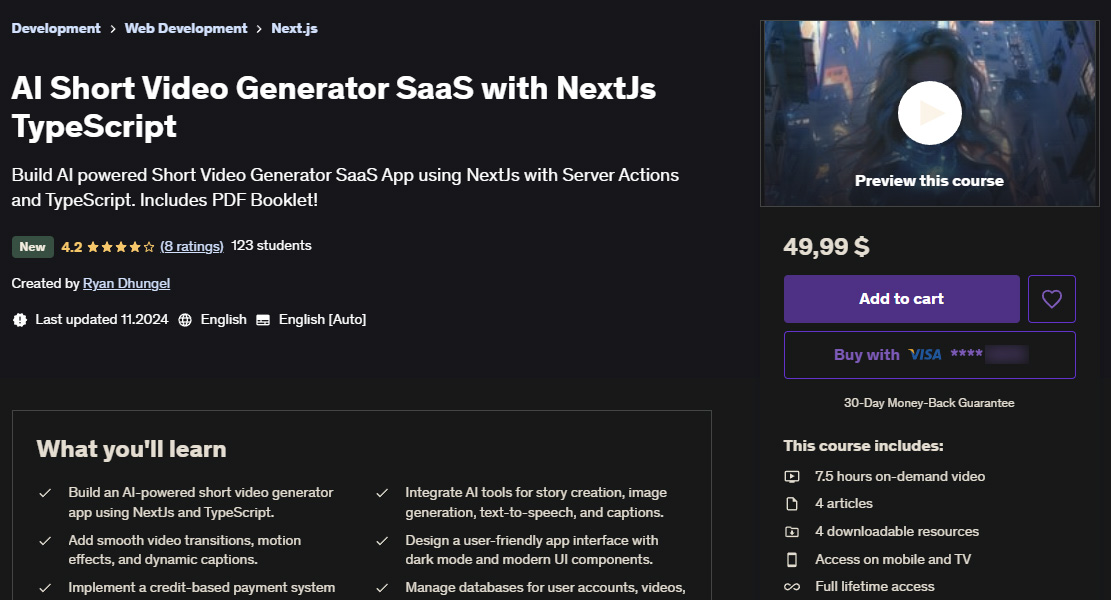
Task: Open instructor Ryan Dhungel's profile
Action: pos(126,283)
